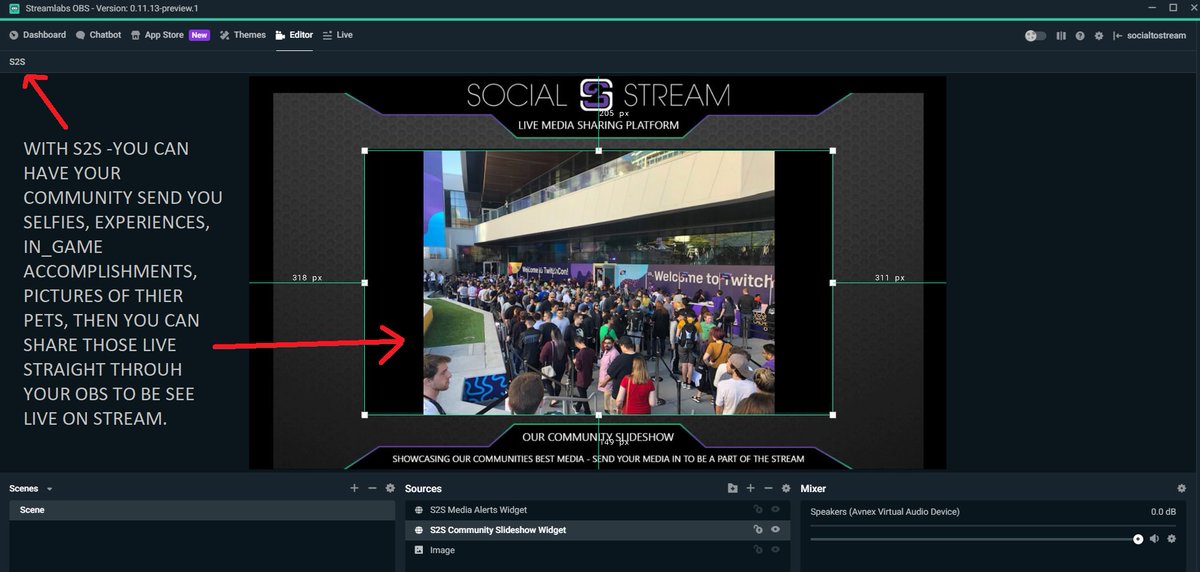Toggle night/day theme switch
The width and height of the screenshot is (1200, 572).
1036,36
